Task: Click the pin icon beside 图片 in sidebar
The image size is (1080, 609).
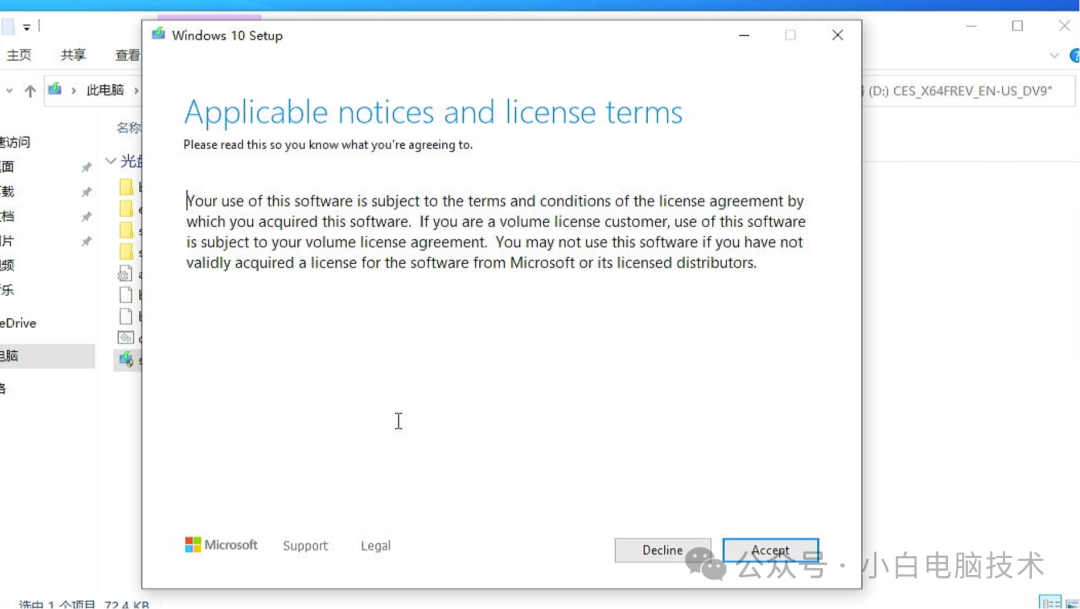Action: [x=86, y=242]
